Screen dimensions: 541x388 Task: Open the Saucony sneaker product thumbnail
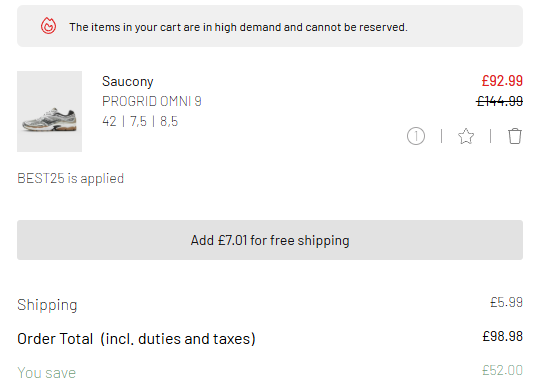[x=49, y=111]
